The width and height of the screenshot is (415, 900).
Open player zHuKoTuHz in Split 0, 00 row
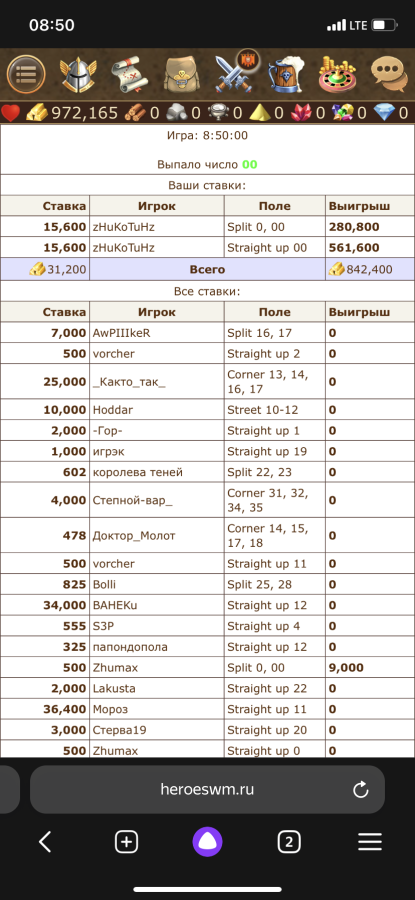(x=123, y=227)
